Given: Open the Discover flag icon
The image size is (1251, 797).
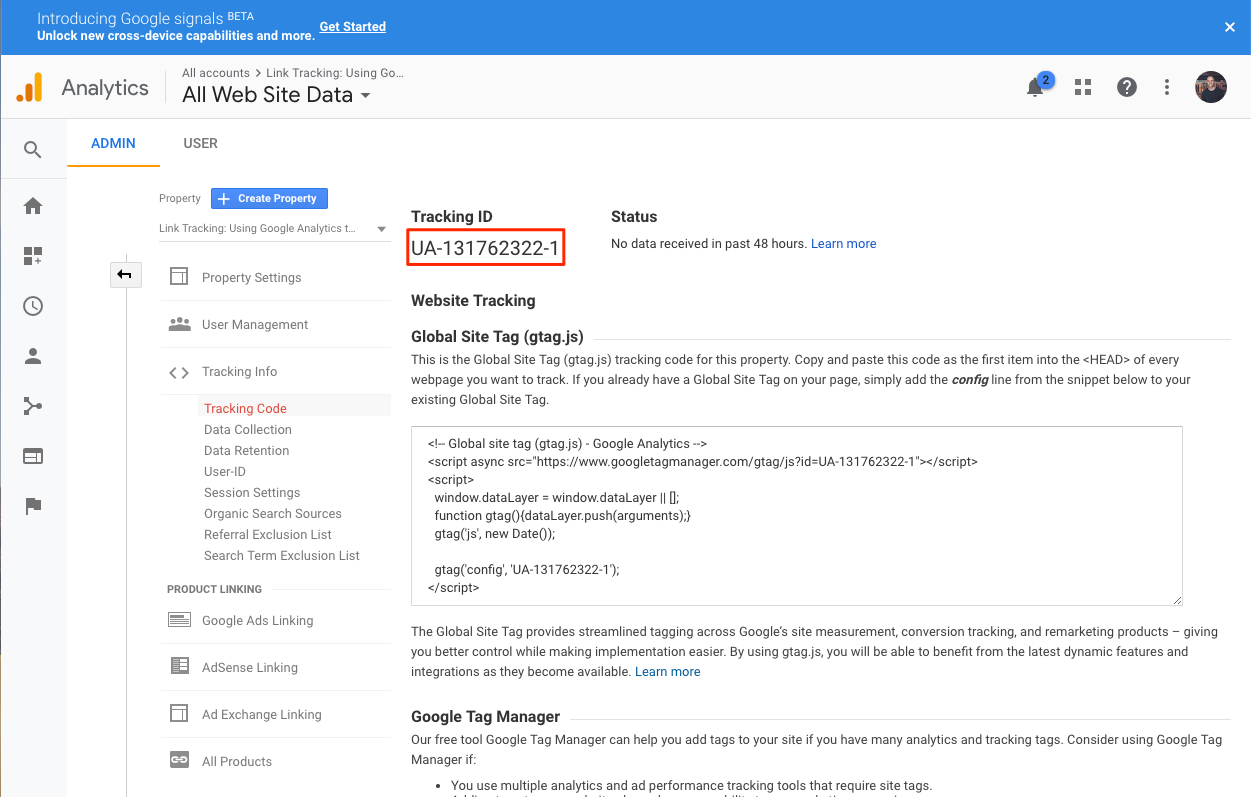Looking at the screenshot, I should pos(33,505).
